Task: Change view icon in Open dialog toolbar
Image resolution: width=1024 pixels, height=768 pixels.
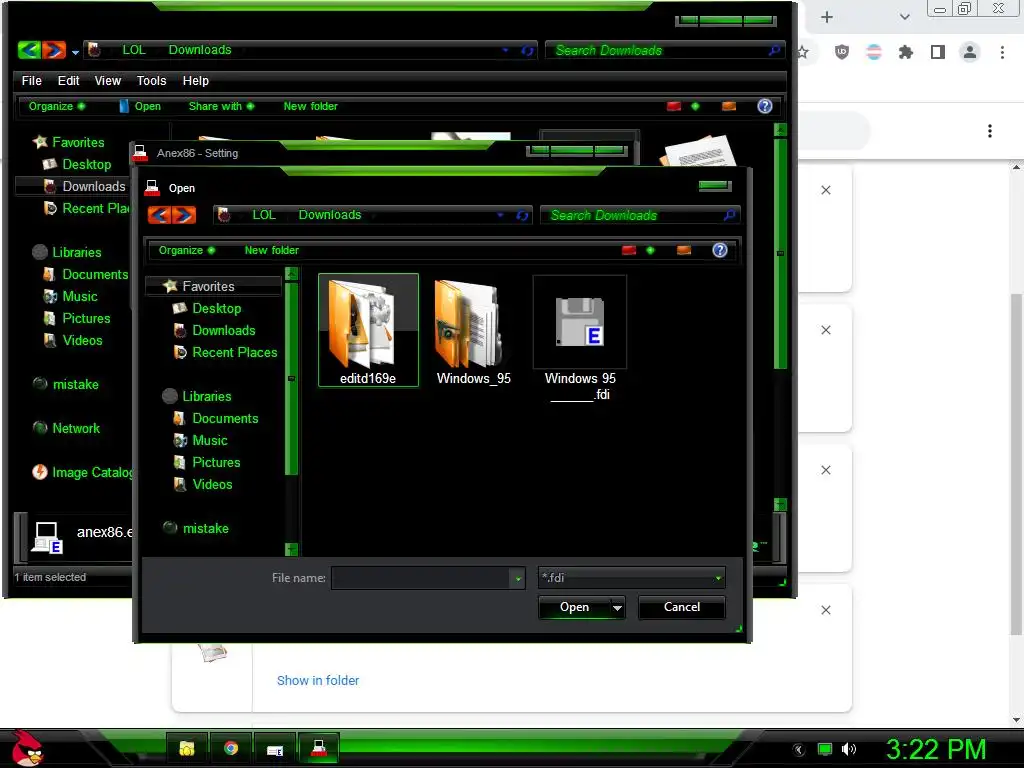Action: pos(629,250)
